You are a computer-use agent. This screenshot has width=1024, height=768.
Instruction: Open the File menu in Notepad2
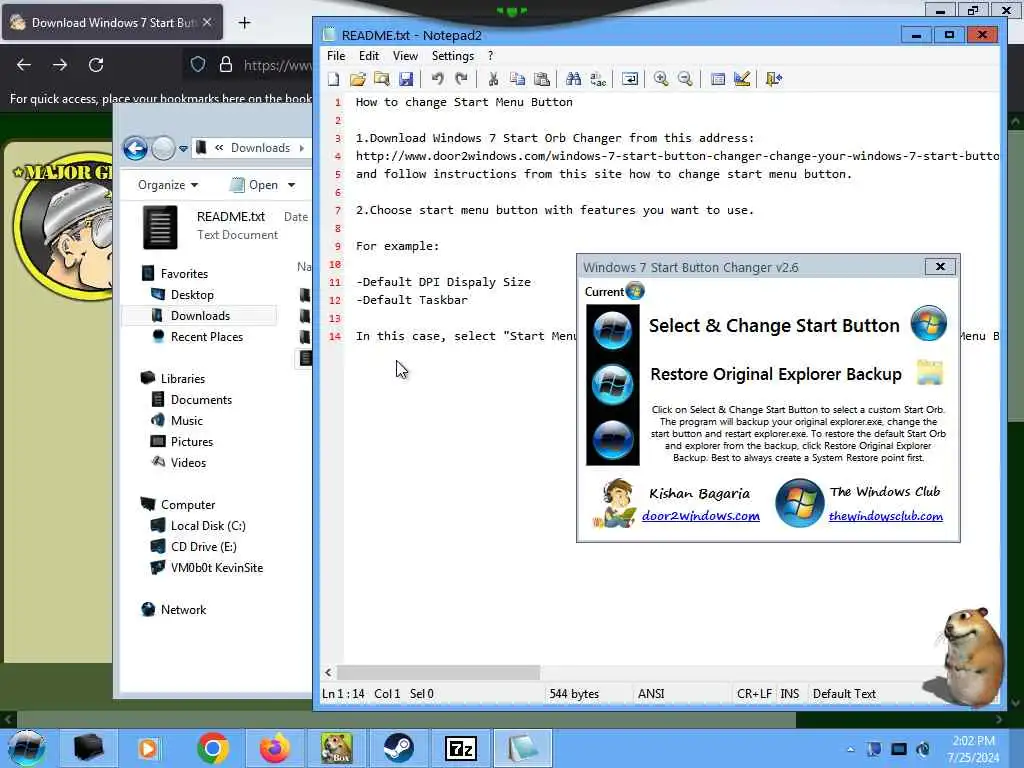coord(336,56)
